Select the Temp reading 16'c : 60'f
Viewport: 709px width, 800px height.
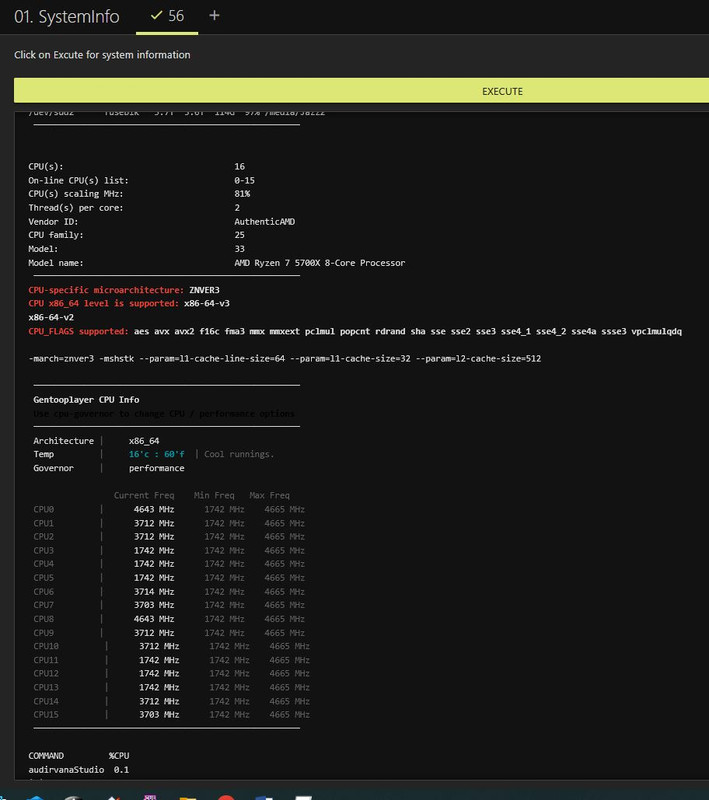coord(156,454)
